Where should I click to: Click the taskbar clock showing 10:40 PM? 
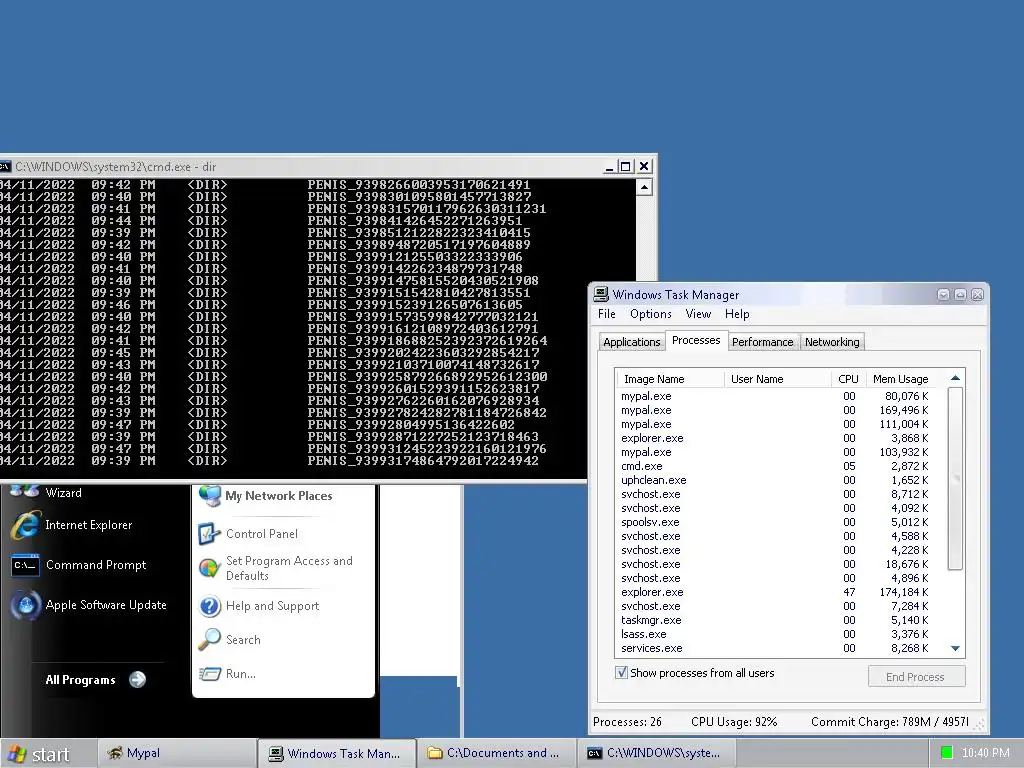point(985,753)
